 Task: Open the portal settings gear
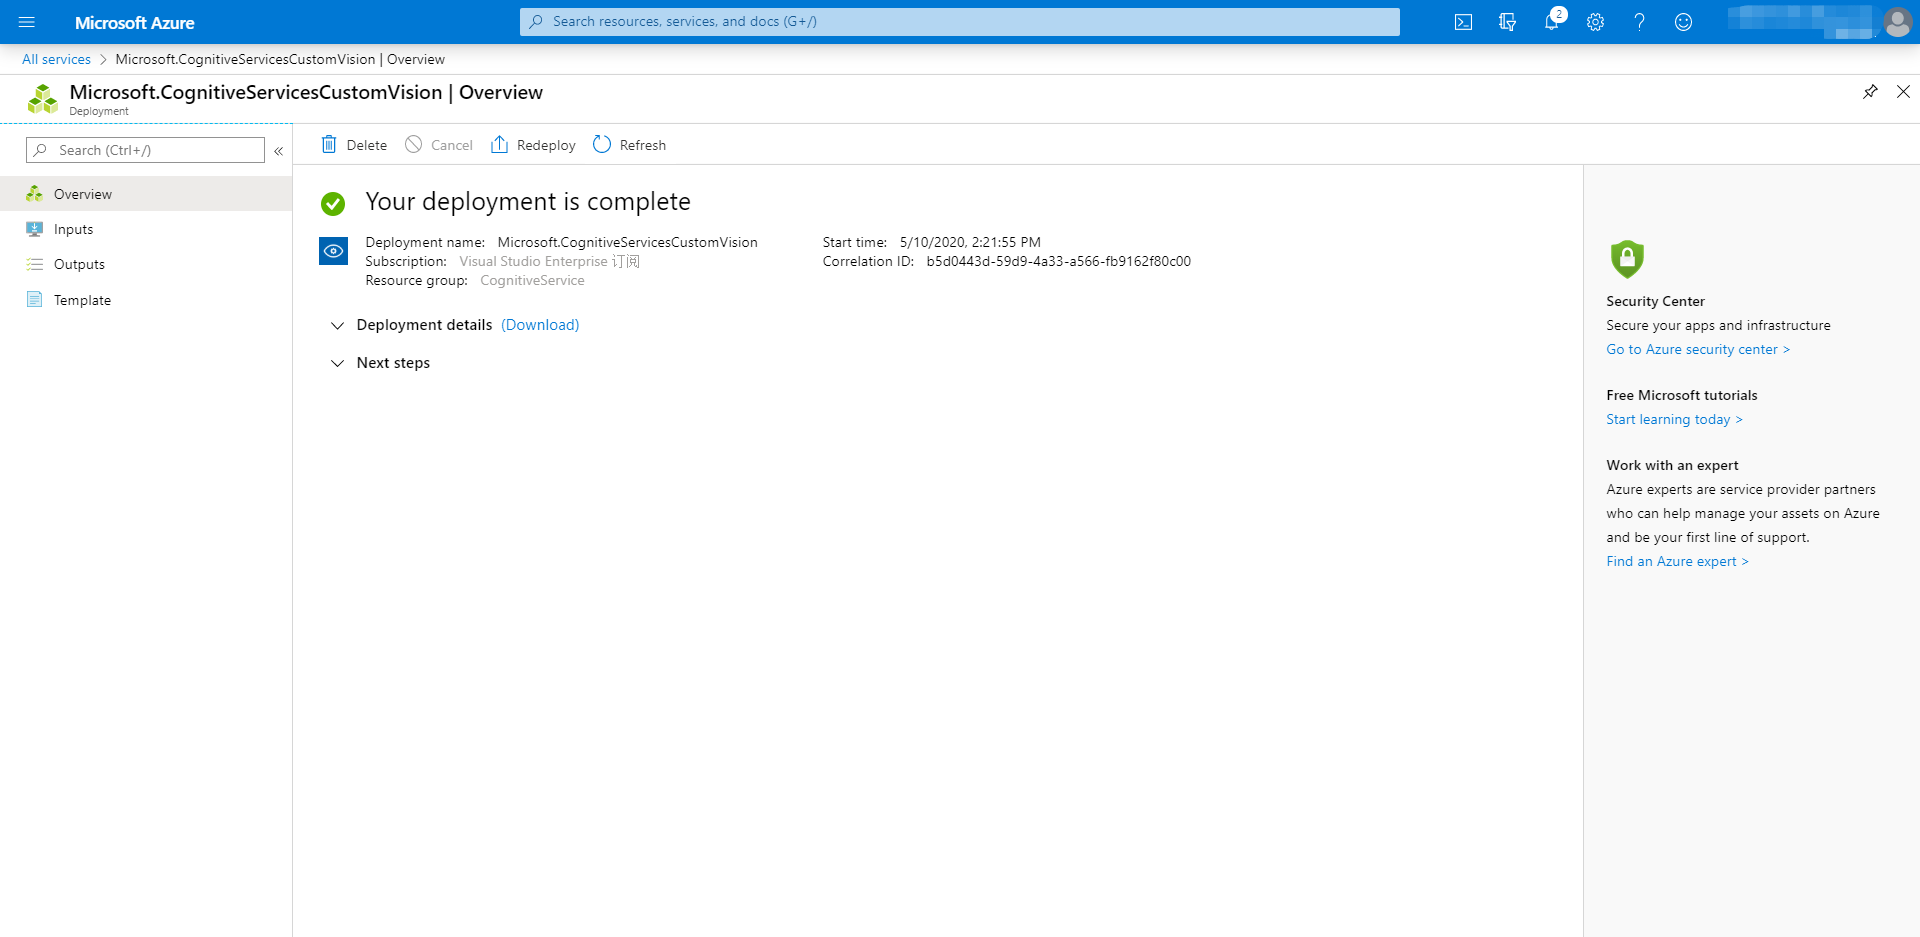pyautogui.click(x=1595, y=22)
